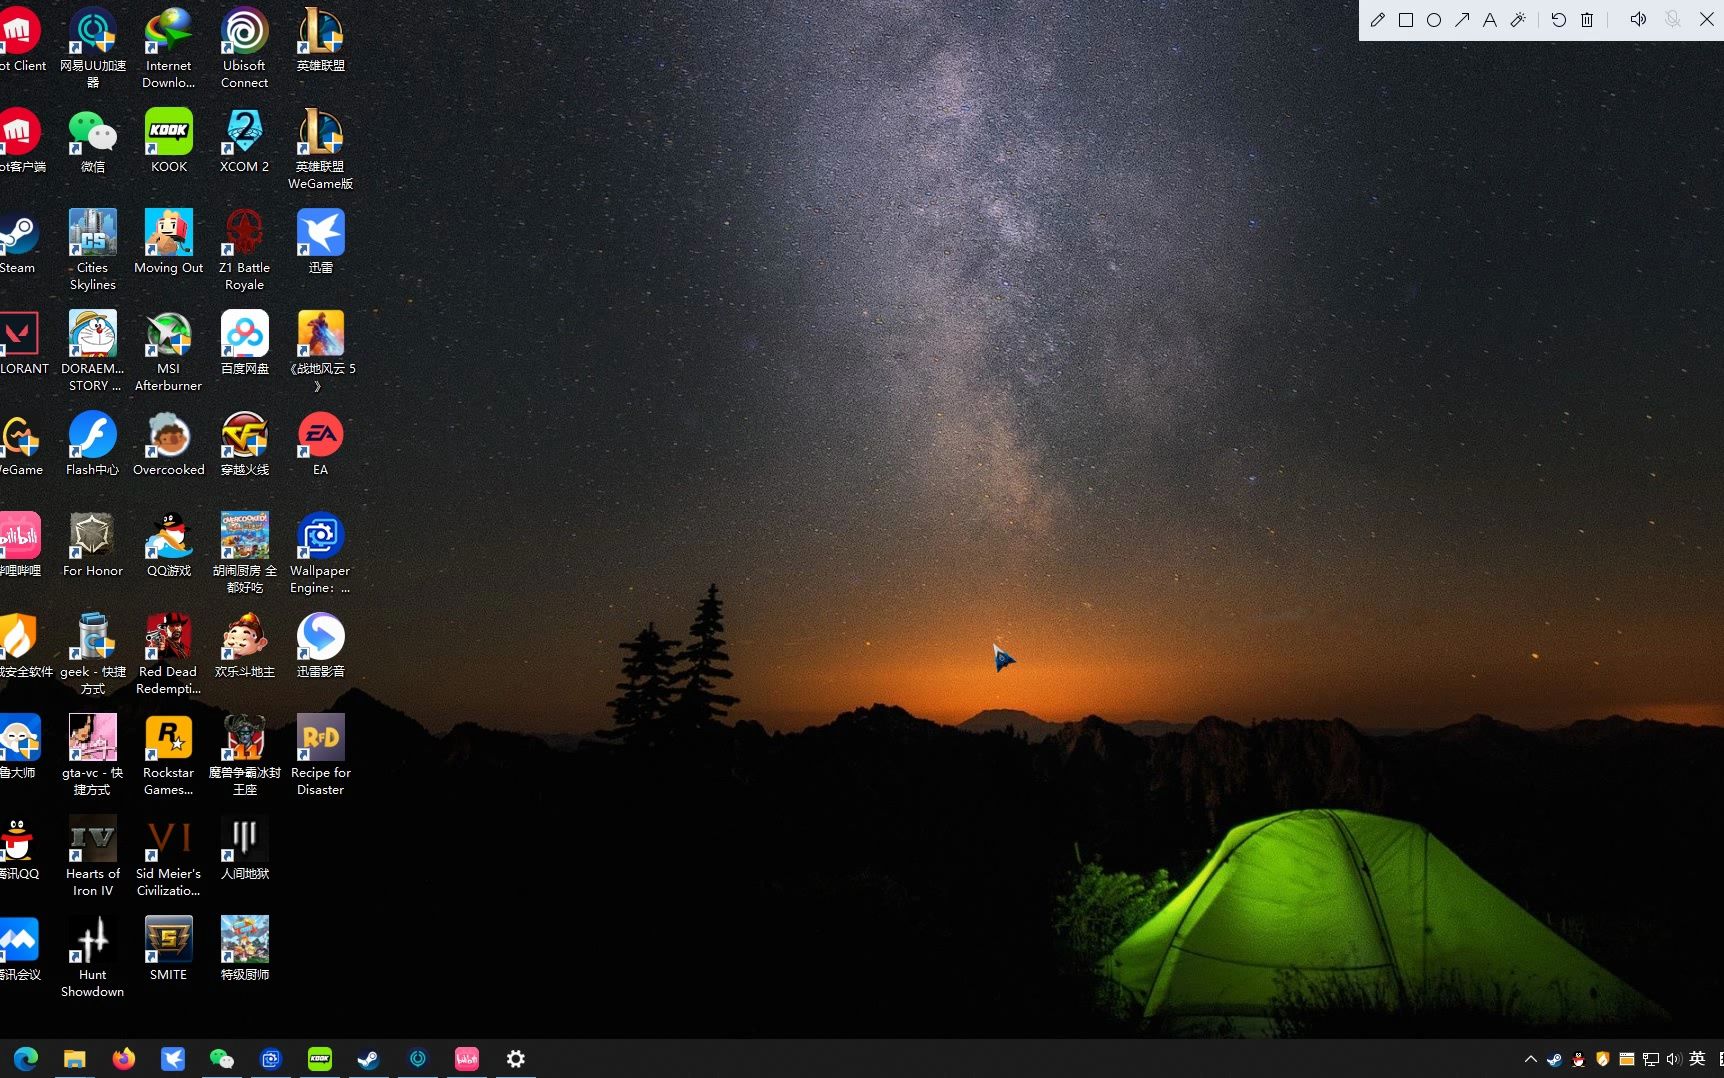This screenshot has height=1078, width=1724.
Task: Open the Hunt Showdown shortcut
Action: 93,957
